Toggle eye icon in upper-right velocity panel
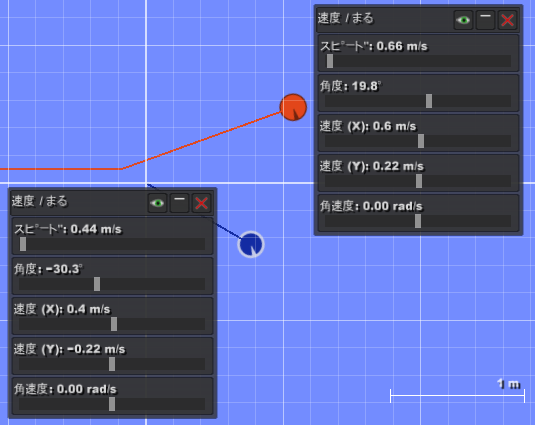Screen dimensions: 535x425 pos(463,20)
